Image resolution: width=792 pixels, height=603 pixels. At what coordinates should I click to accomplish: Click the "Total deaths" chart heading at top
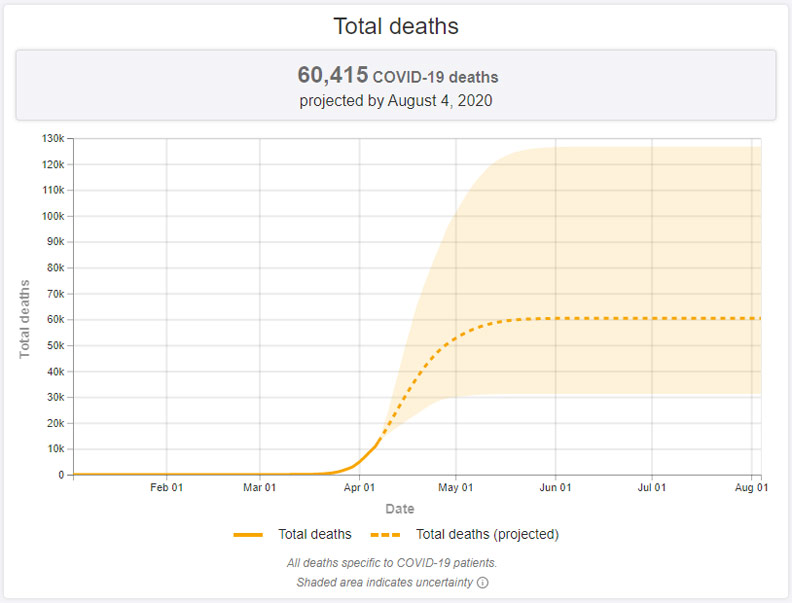396,26
